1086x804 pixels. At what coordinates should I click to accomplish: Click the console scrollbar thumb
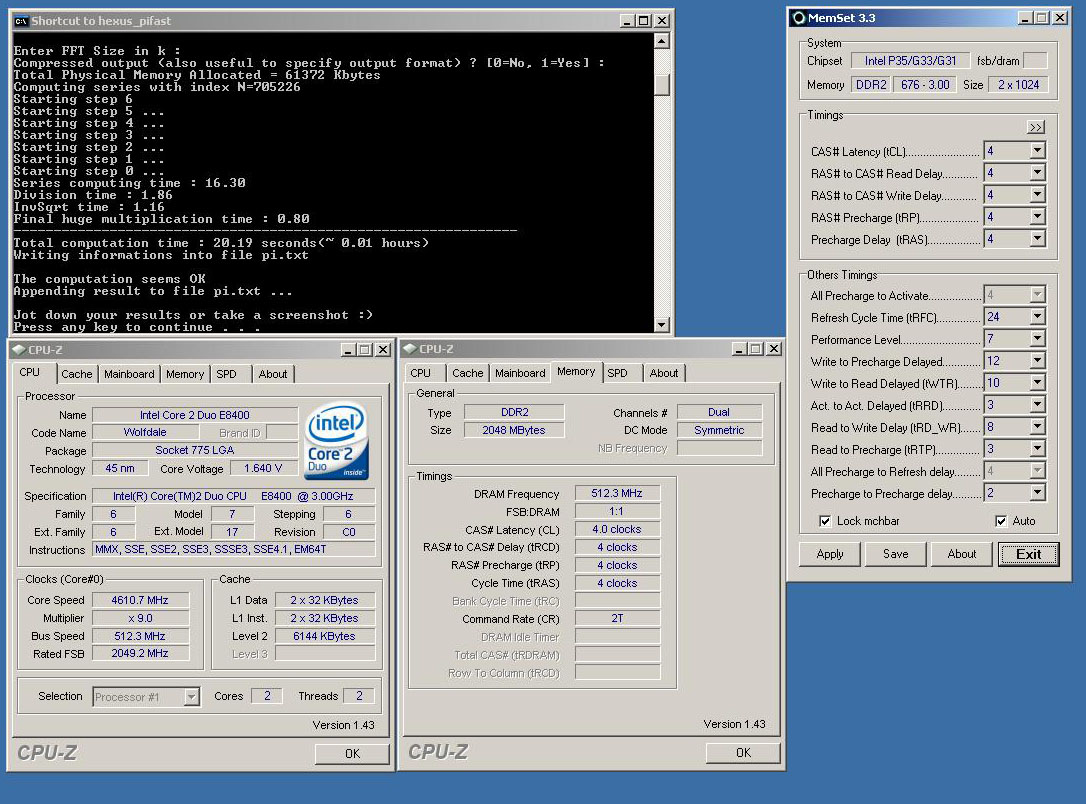point(661,84)
